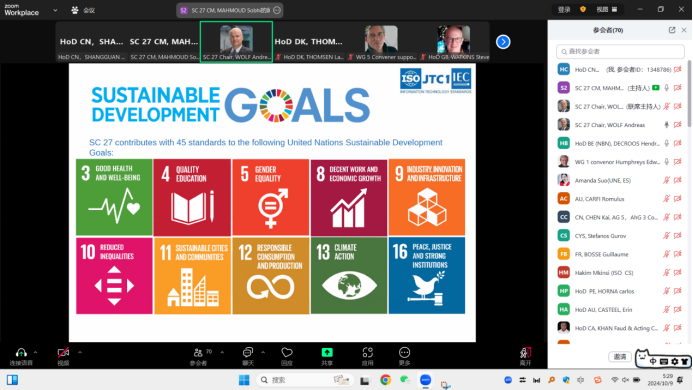Close the participants panel
The image size is (693, 390).
pyautogui.click(x=684, y=30)
